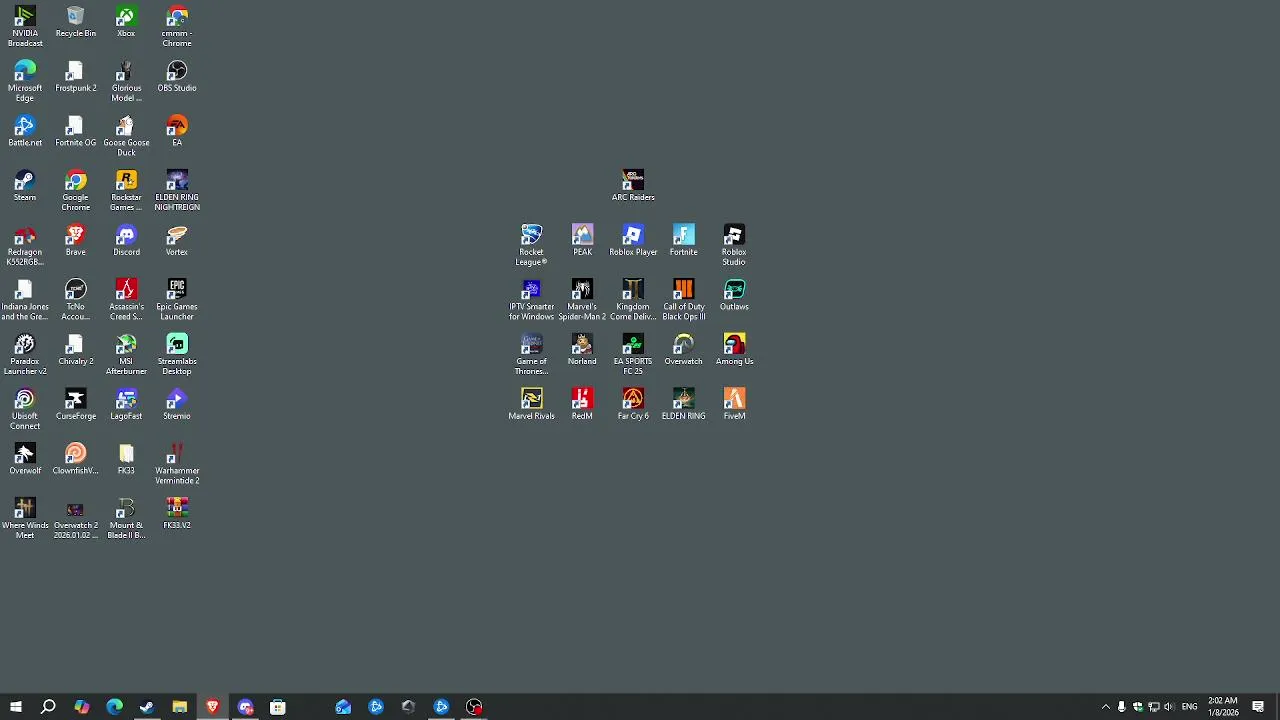Select the Ubisoft Connect desktop icon

point(25,410)
